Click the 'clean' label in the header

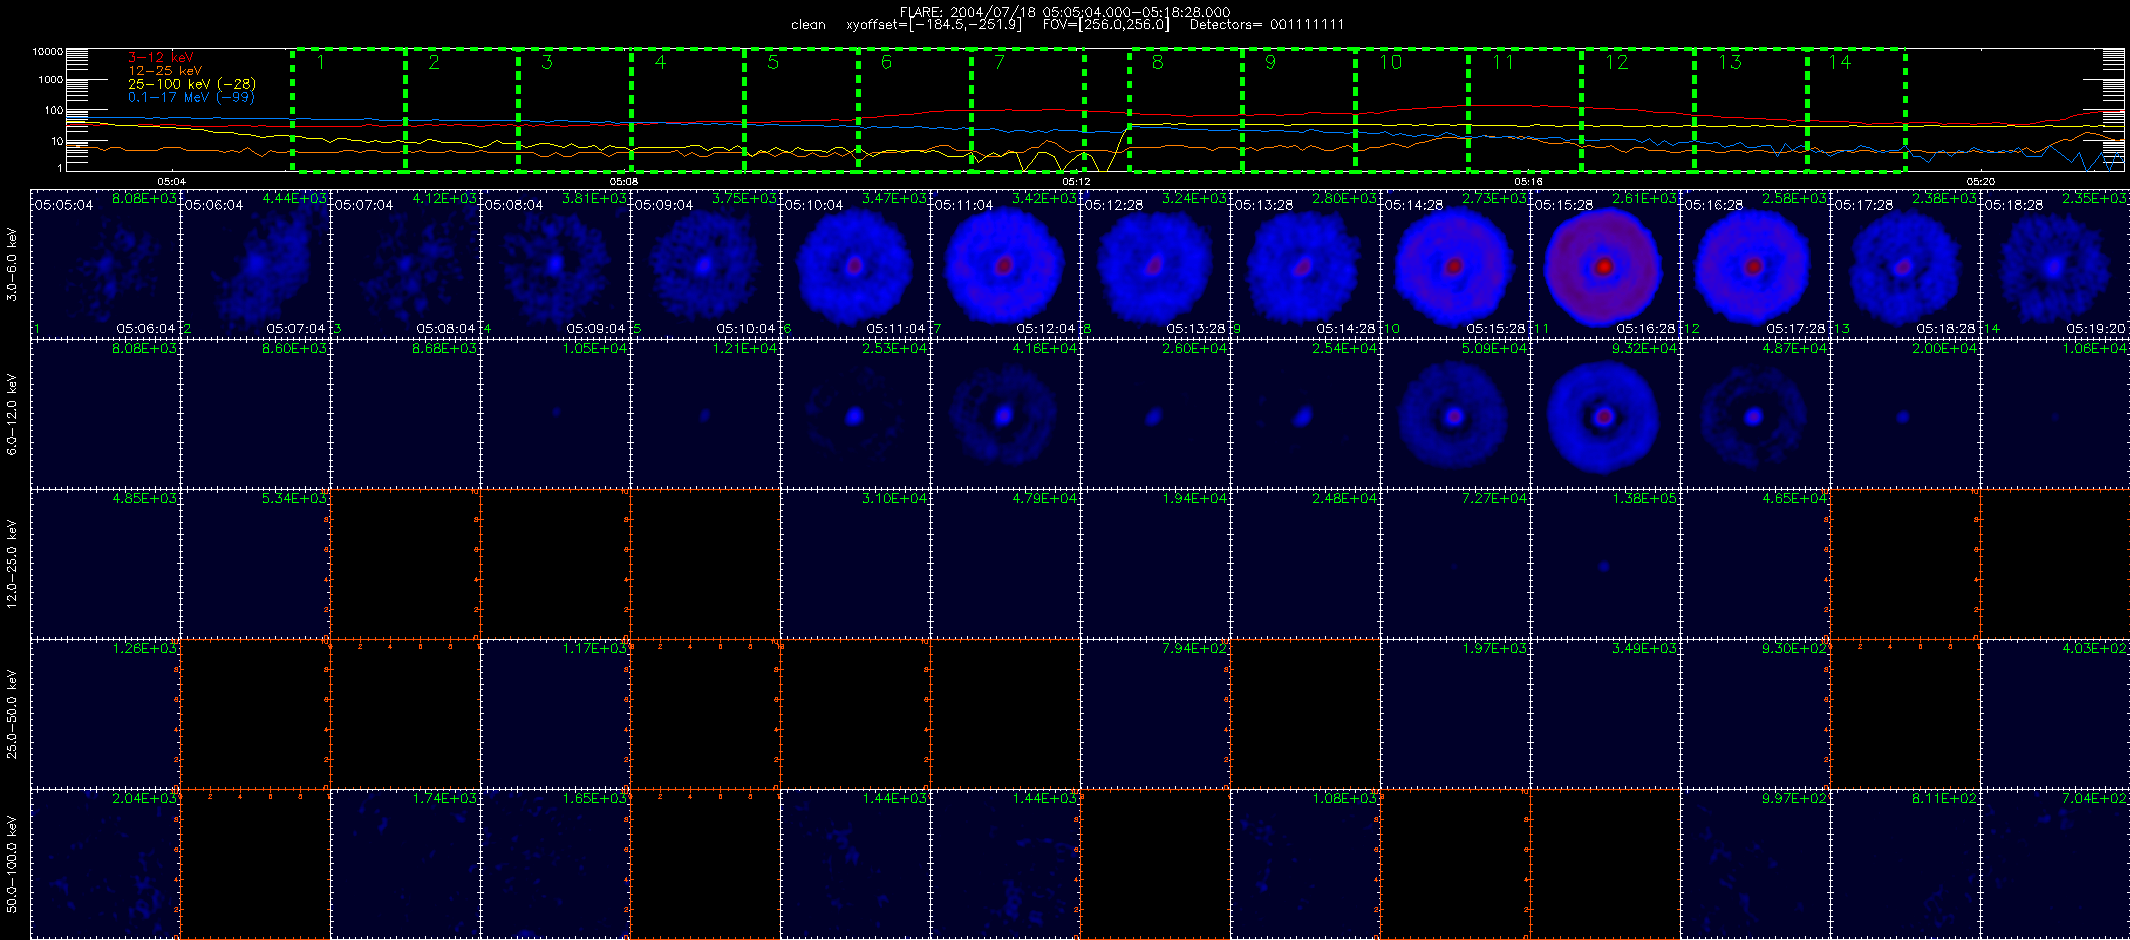pos(808,24)
